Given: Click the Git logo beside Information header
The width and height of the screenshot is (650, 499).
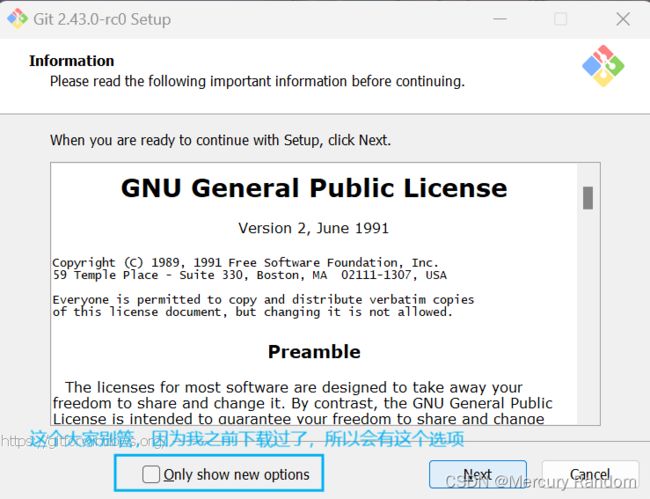Looking at the screenshot, I should tap(603, 66).
